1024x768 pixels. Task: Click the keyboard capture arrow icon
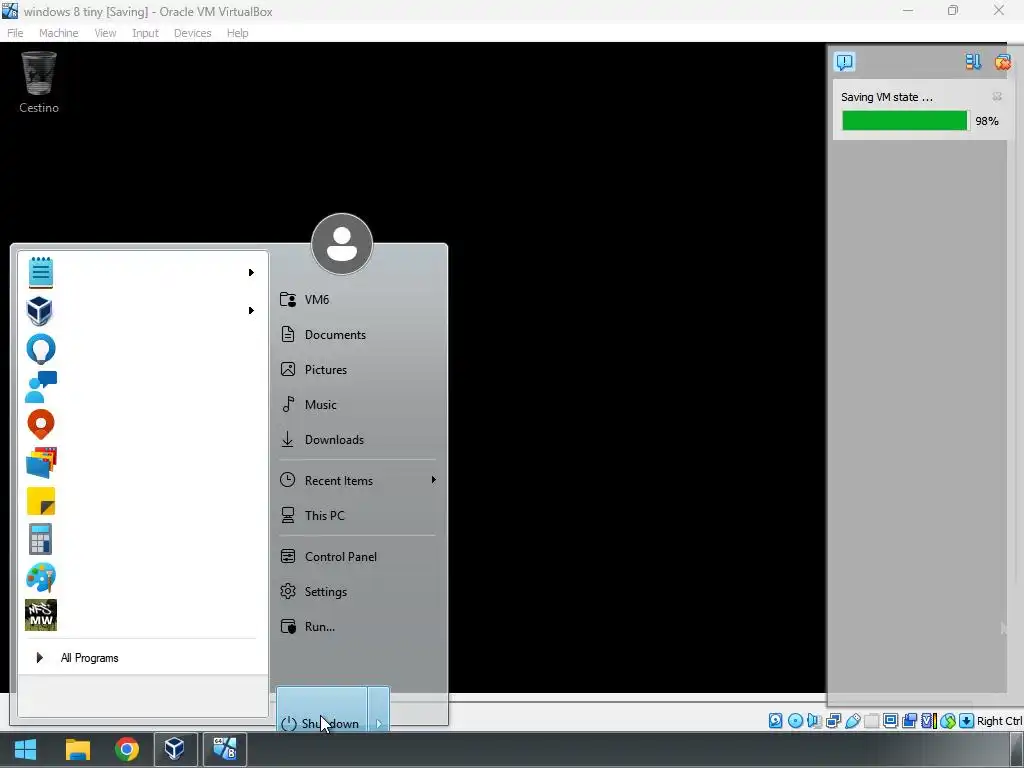click(967, 720)
